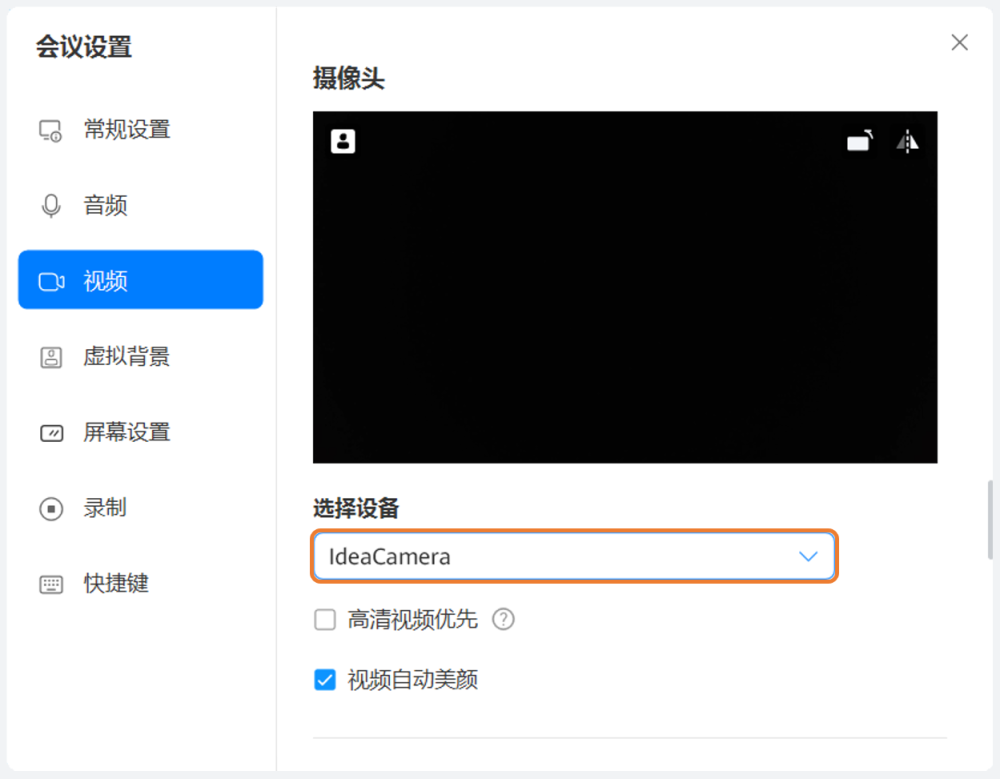The image size is (1000, 779).
Task: Enable the 高清视频优先 checkbox
Action: (324, 620)
